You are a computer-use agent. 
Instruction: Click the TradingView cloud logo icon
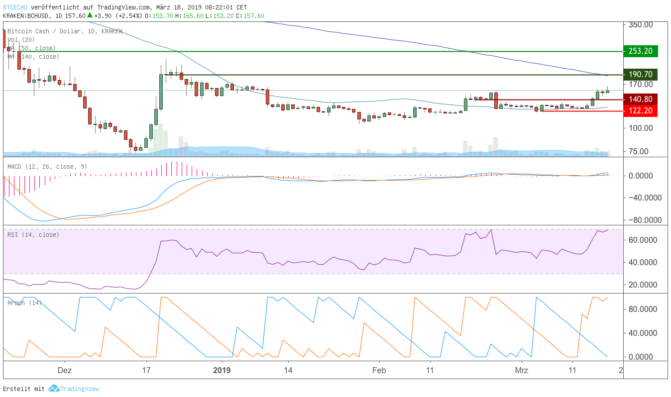pos(53,388)
